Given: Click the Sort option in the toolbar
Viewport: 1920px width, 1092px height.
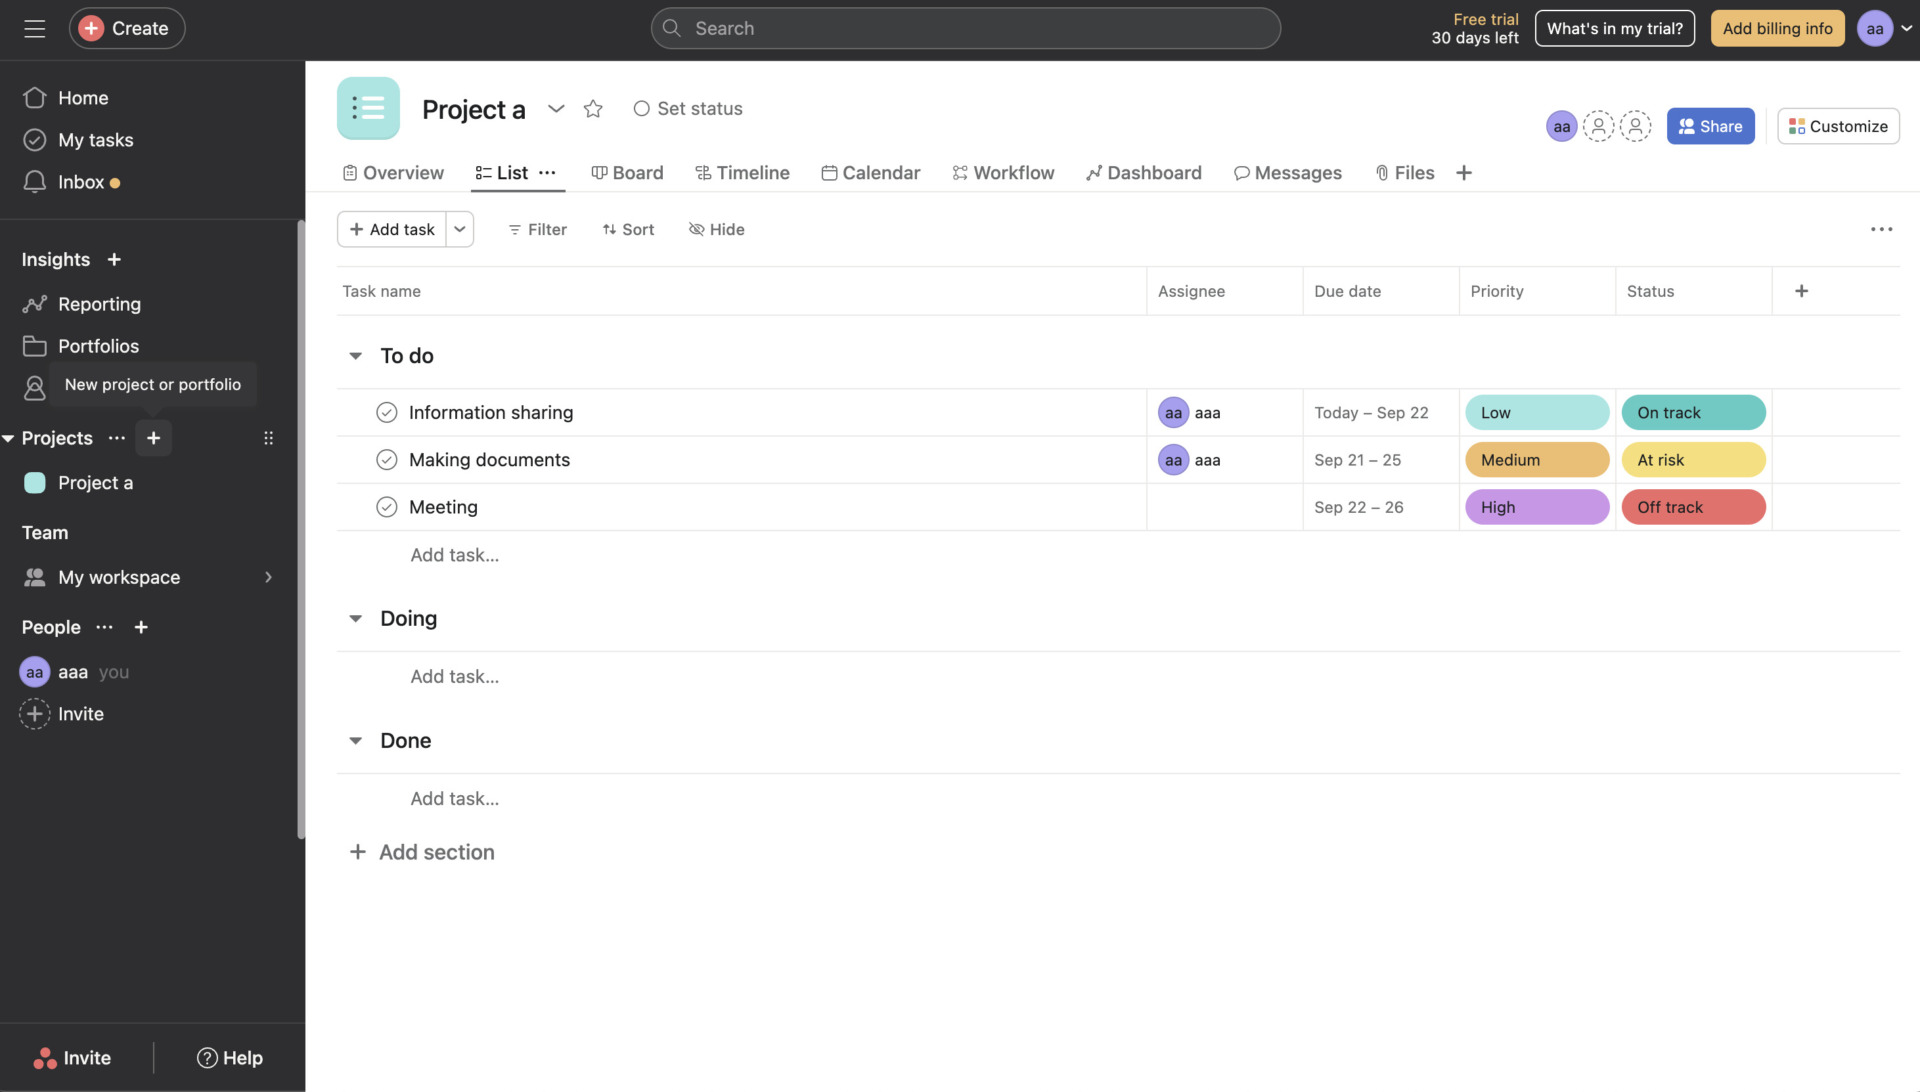Looking at the screenshot, I should pos(628,229).
